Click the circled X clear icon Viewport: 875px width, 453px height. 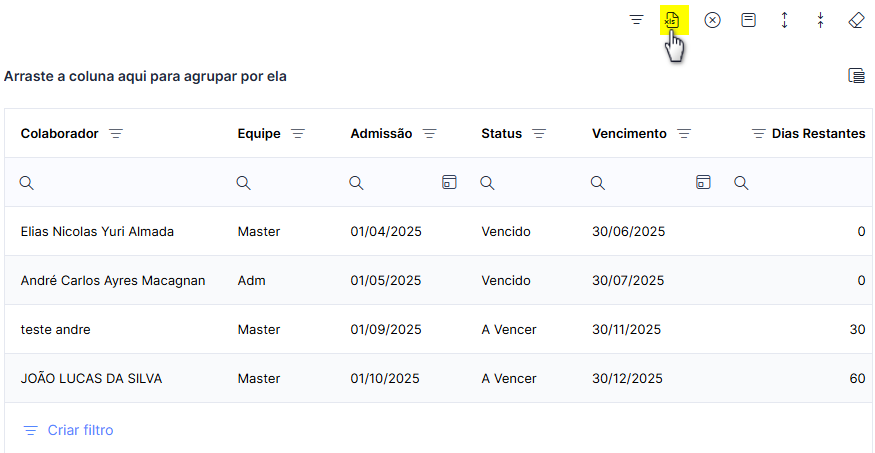tap(712, 21)
